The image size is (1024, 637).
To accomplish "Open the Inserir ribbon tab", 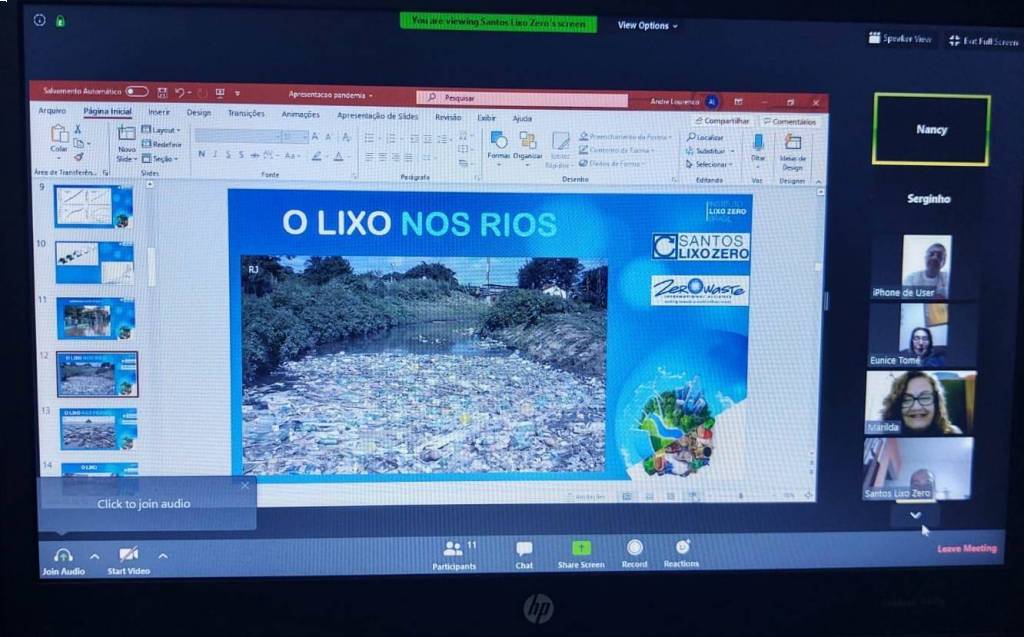I will [x=159, y=113].
